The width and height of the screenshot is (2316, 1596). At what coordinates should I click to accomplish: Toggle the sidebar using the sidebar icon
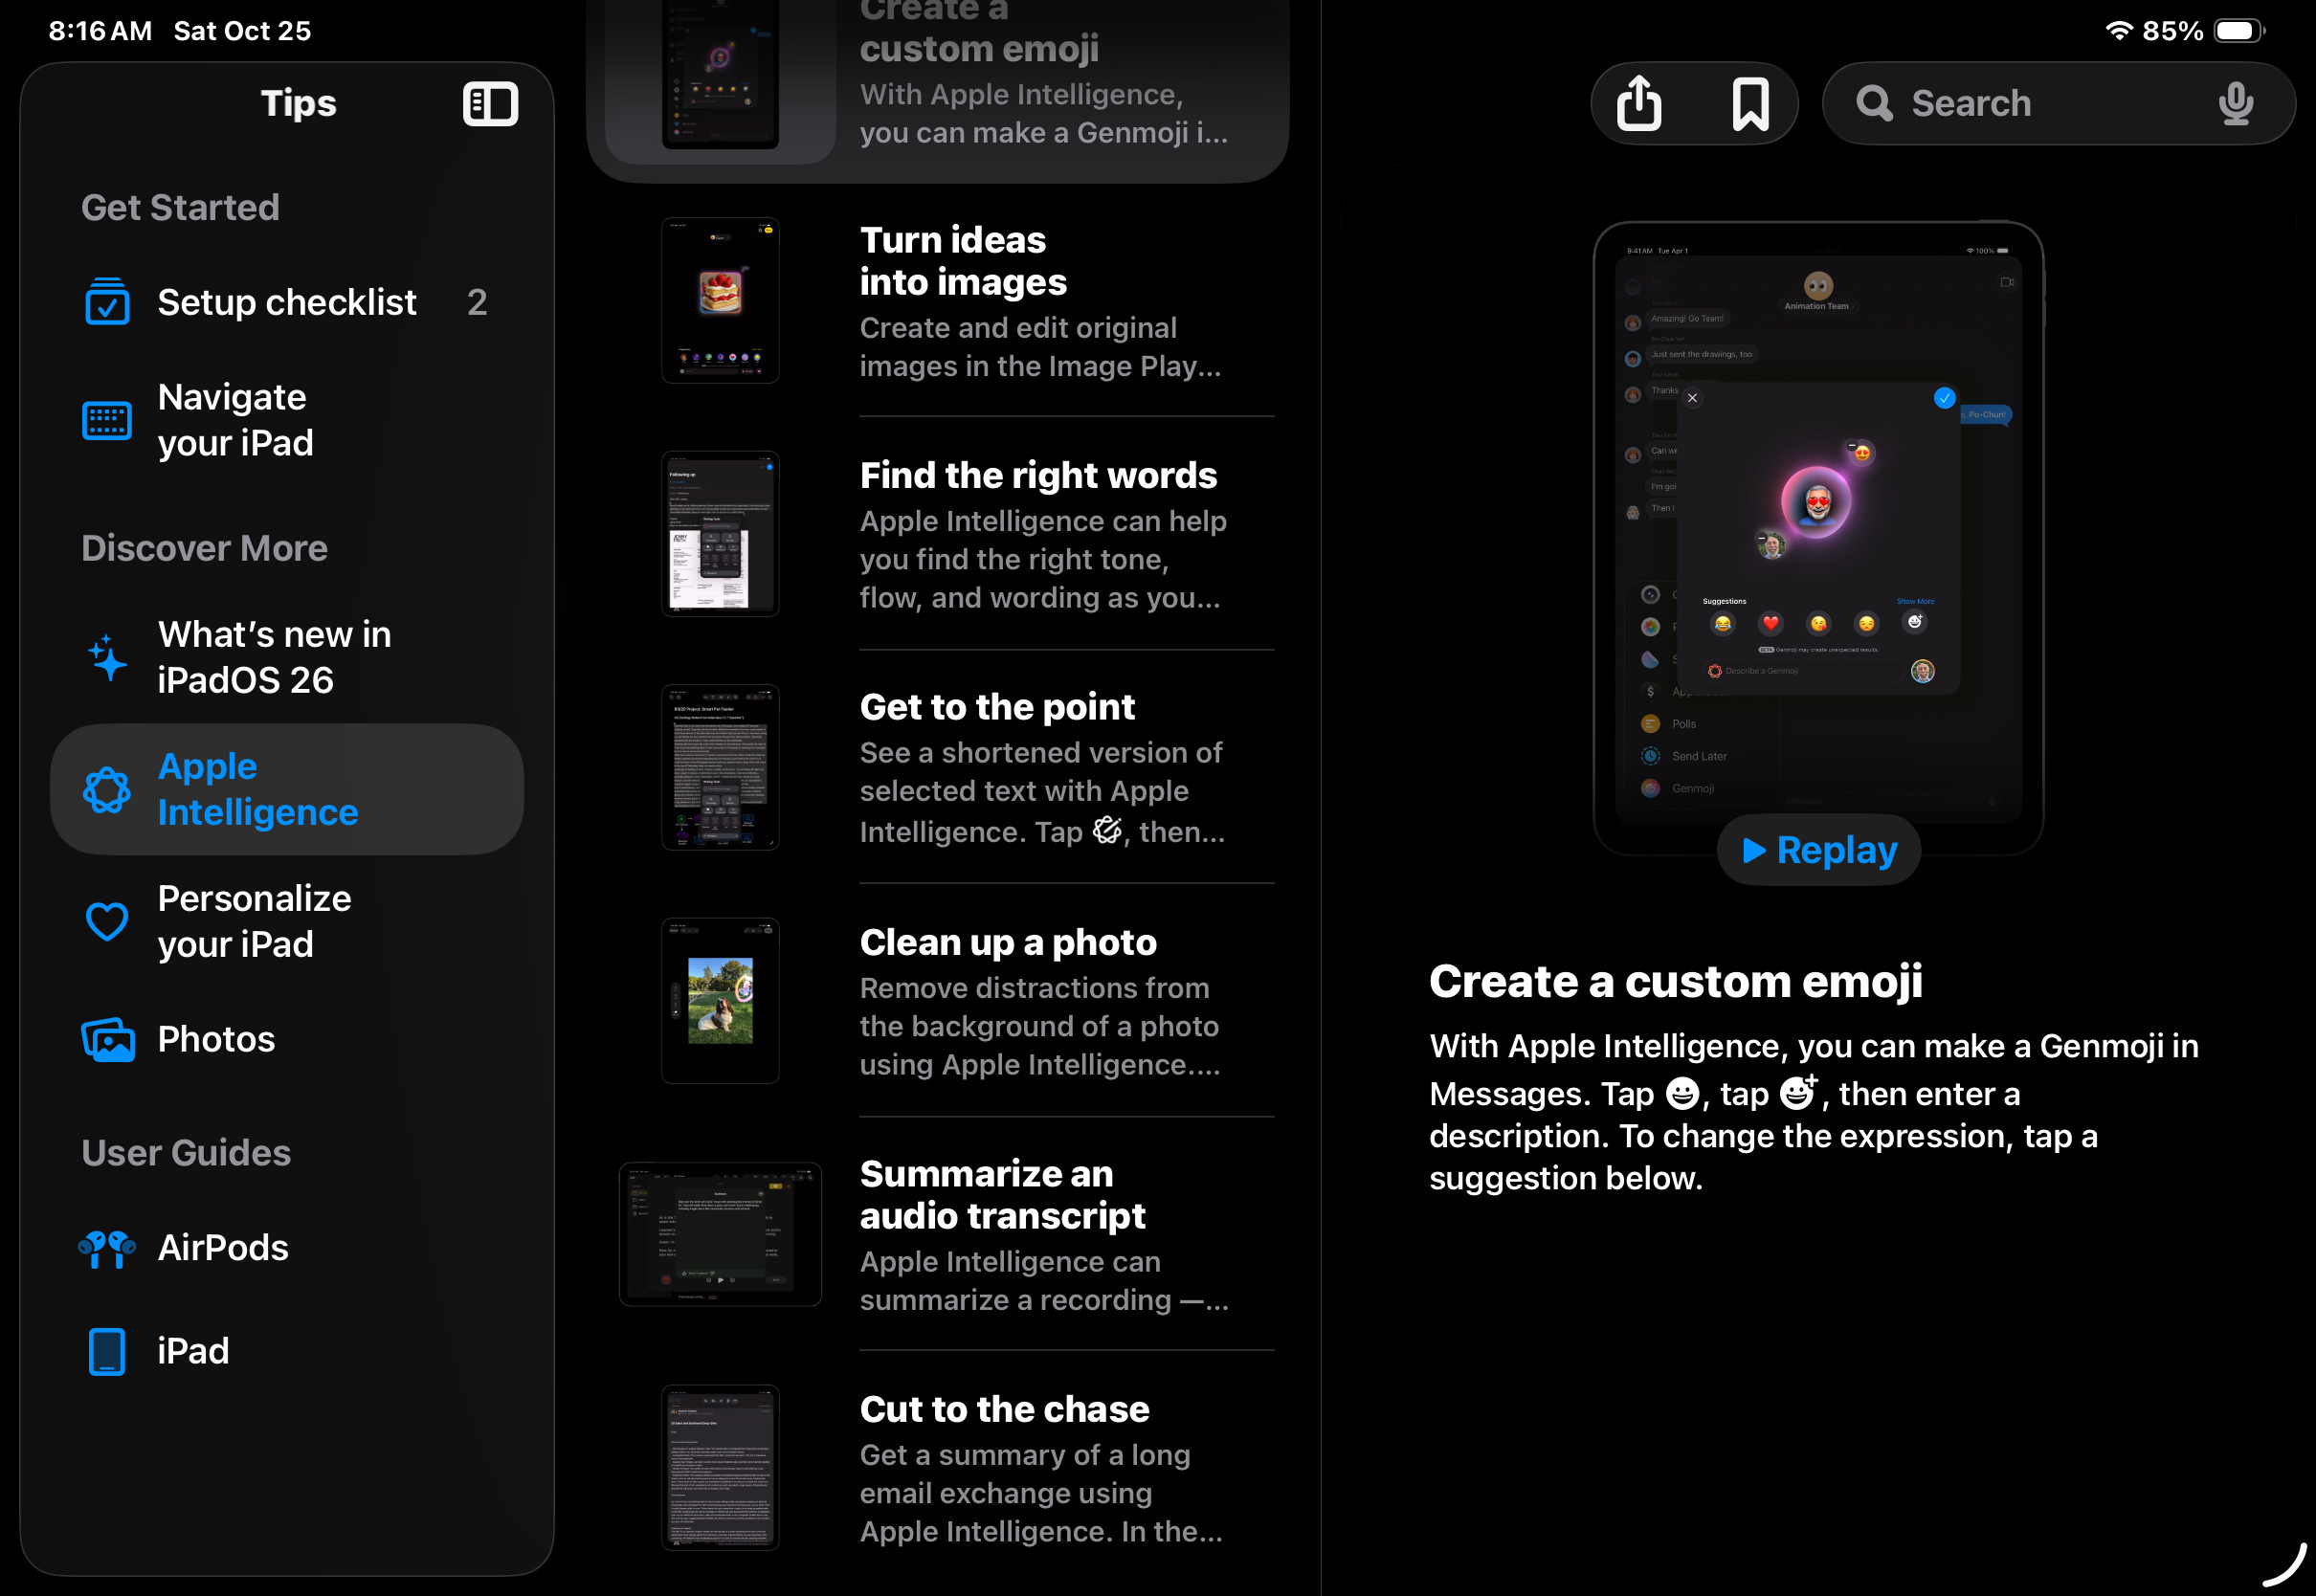pyautogui.click(x=490, y=104)
